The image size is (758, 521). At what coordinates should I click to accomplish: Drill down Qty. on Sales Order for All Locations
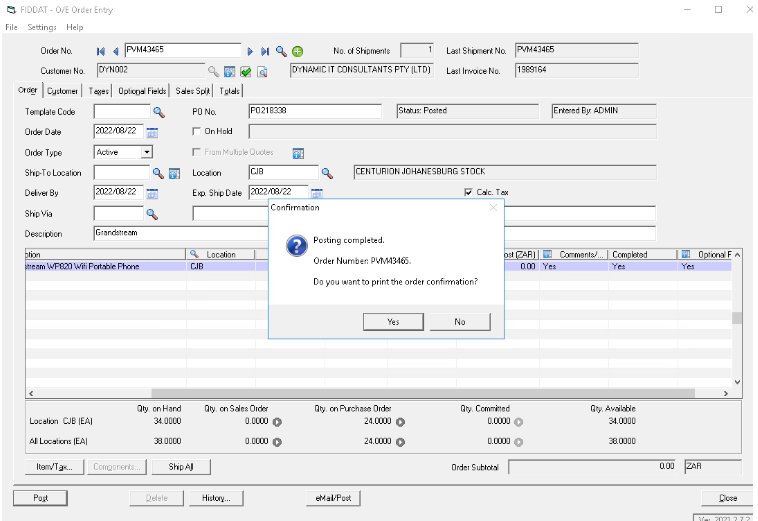(x=277, y=440)
